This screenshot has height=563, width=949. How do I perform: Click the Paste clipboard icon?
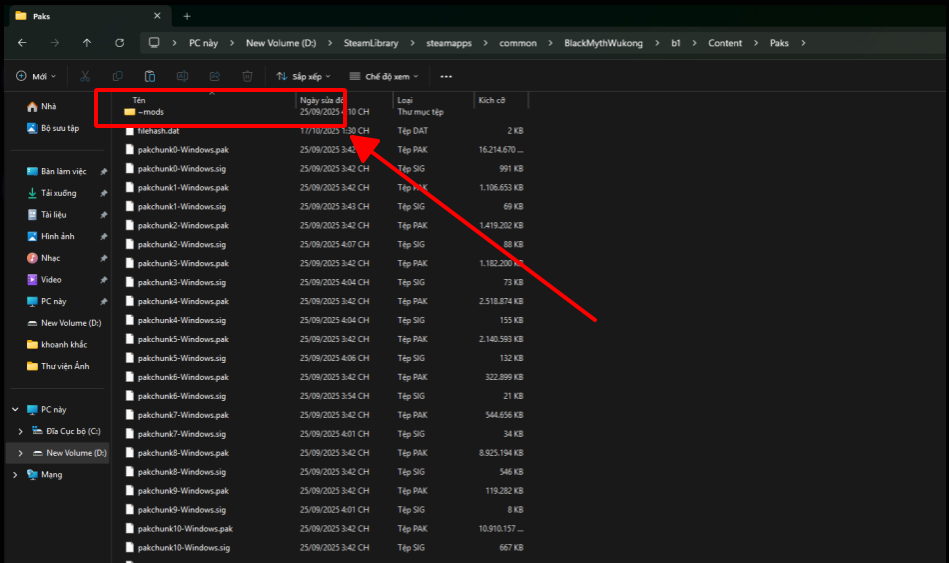pyautogui.click(x=150, y=76)
